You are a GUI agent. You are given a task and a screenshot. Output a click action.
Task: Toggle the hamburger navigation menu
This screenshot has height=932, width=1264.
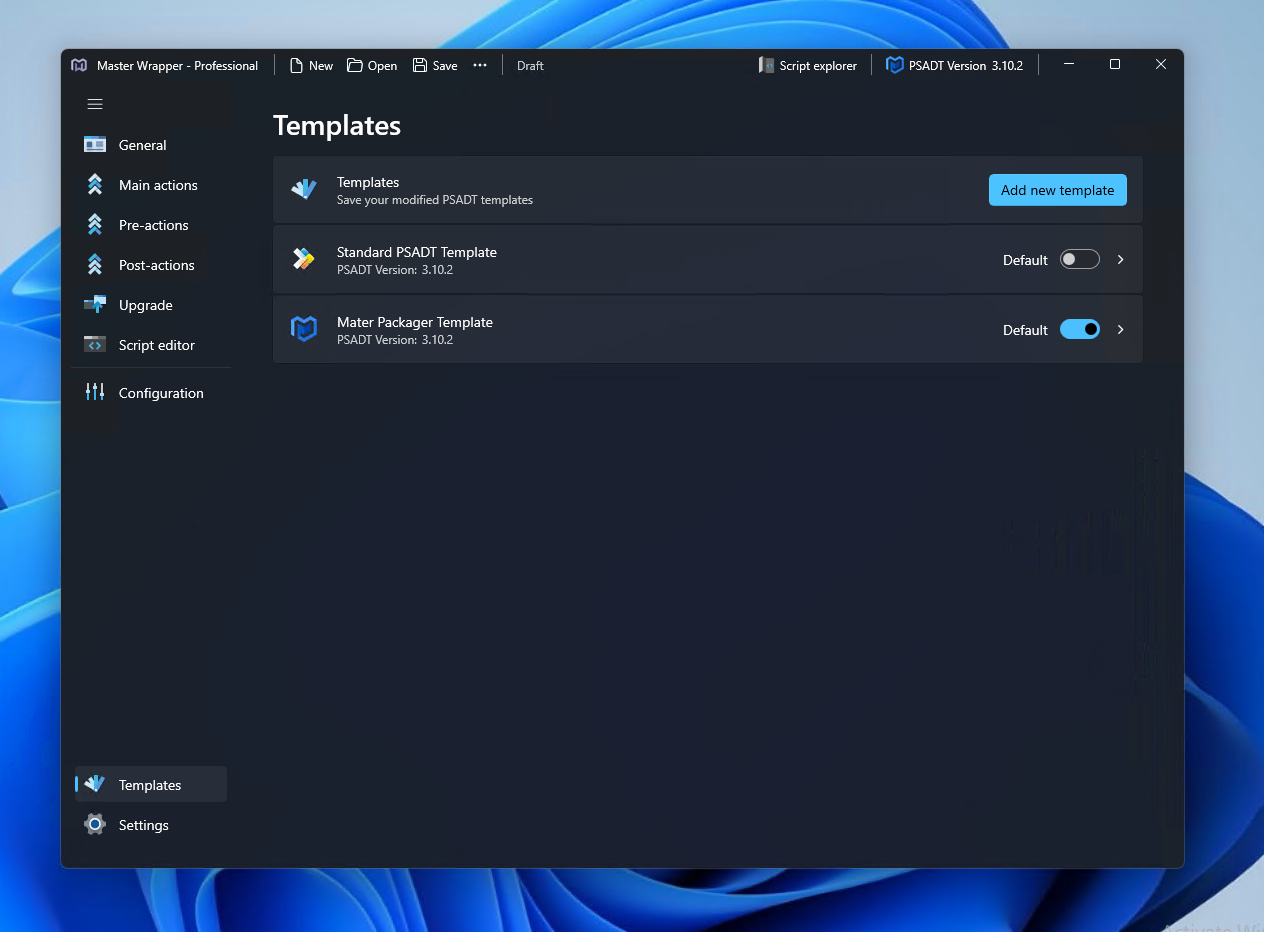[x=95, y=104]
